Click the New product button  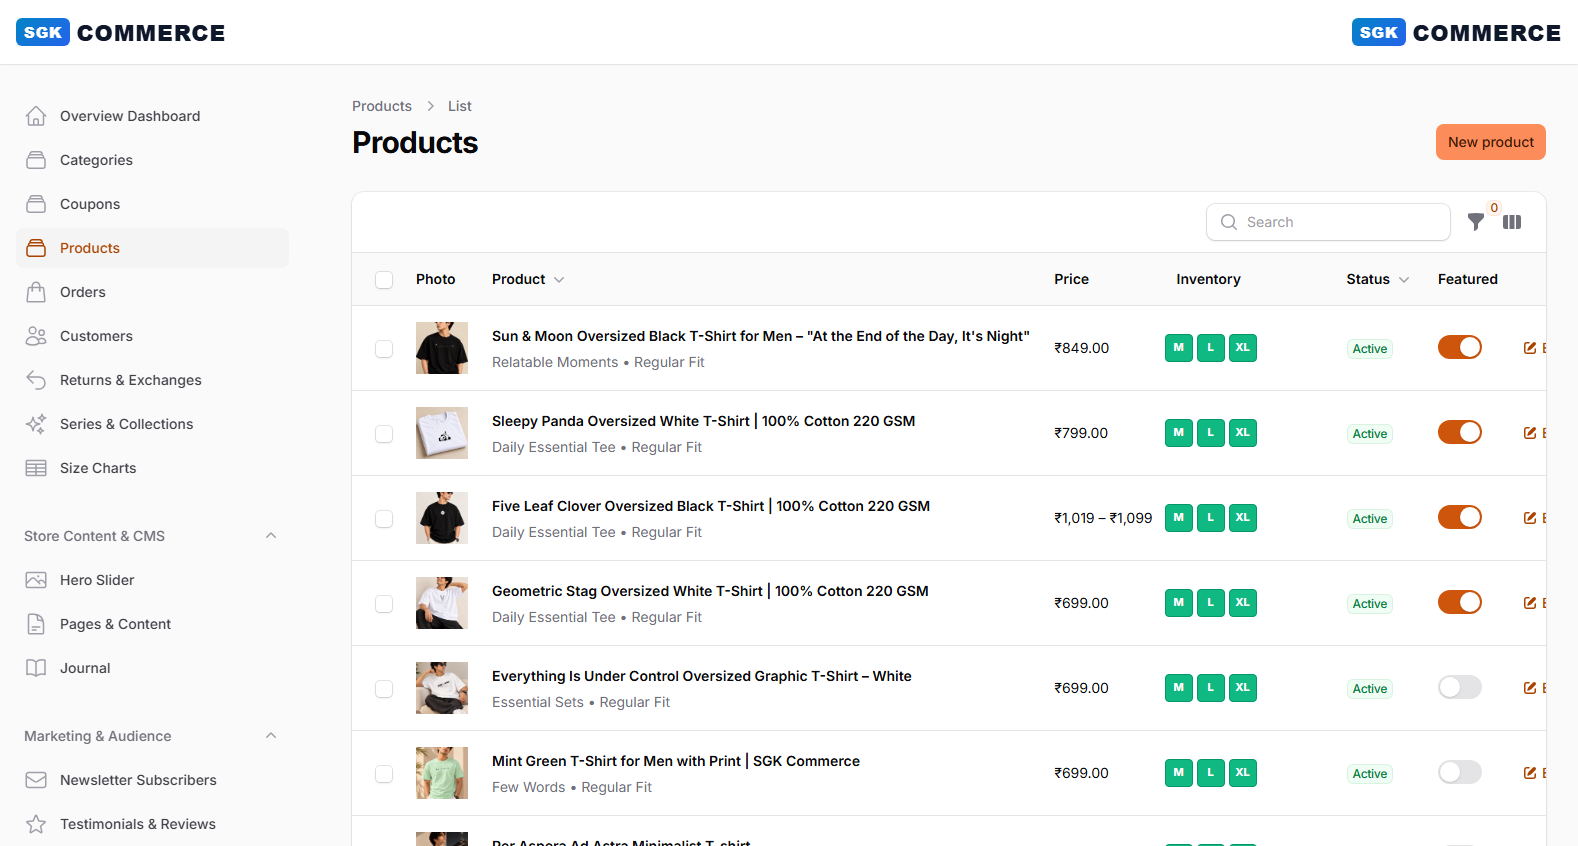pyautogui.click(x=1491, y=142)
